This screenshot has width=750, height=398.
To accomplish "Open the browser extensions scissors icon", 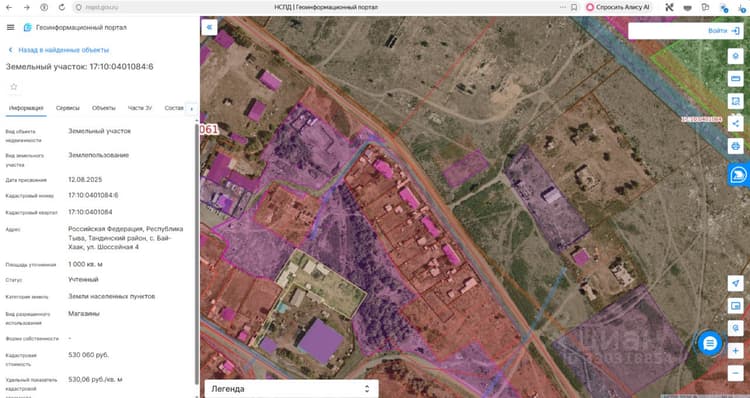I will click(x=669, y=7).
